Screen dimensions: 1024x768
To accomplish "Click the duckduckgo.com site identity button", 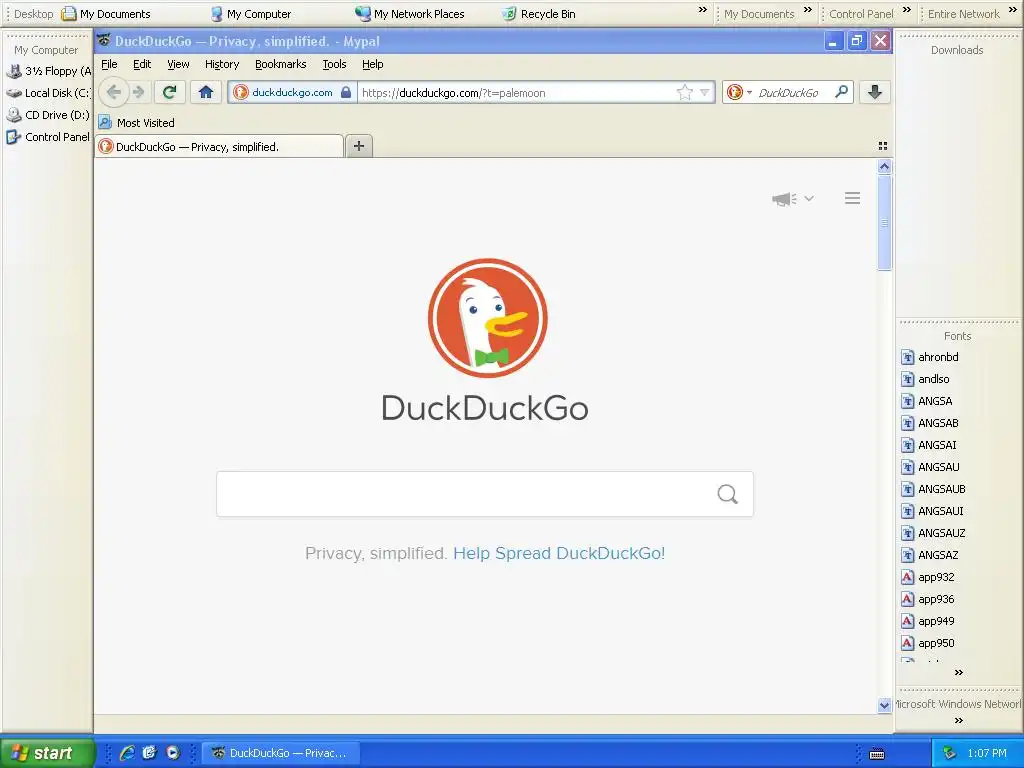I will point(292,92).
